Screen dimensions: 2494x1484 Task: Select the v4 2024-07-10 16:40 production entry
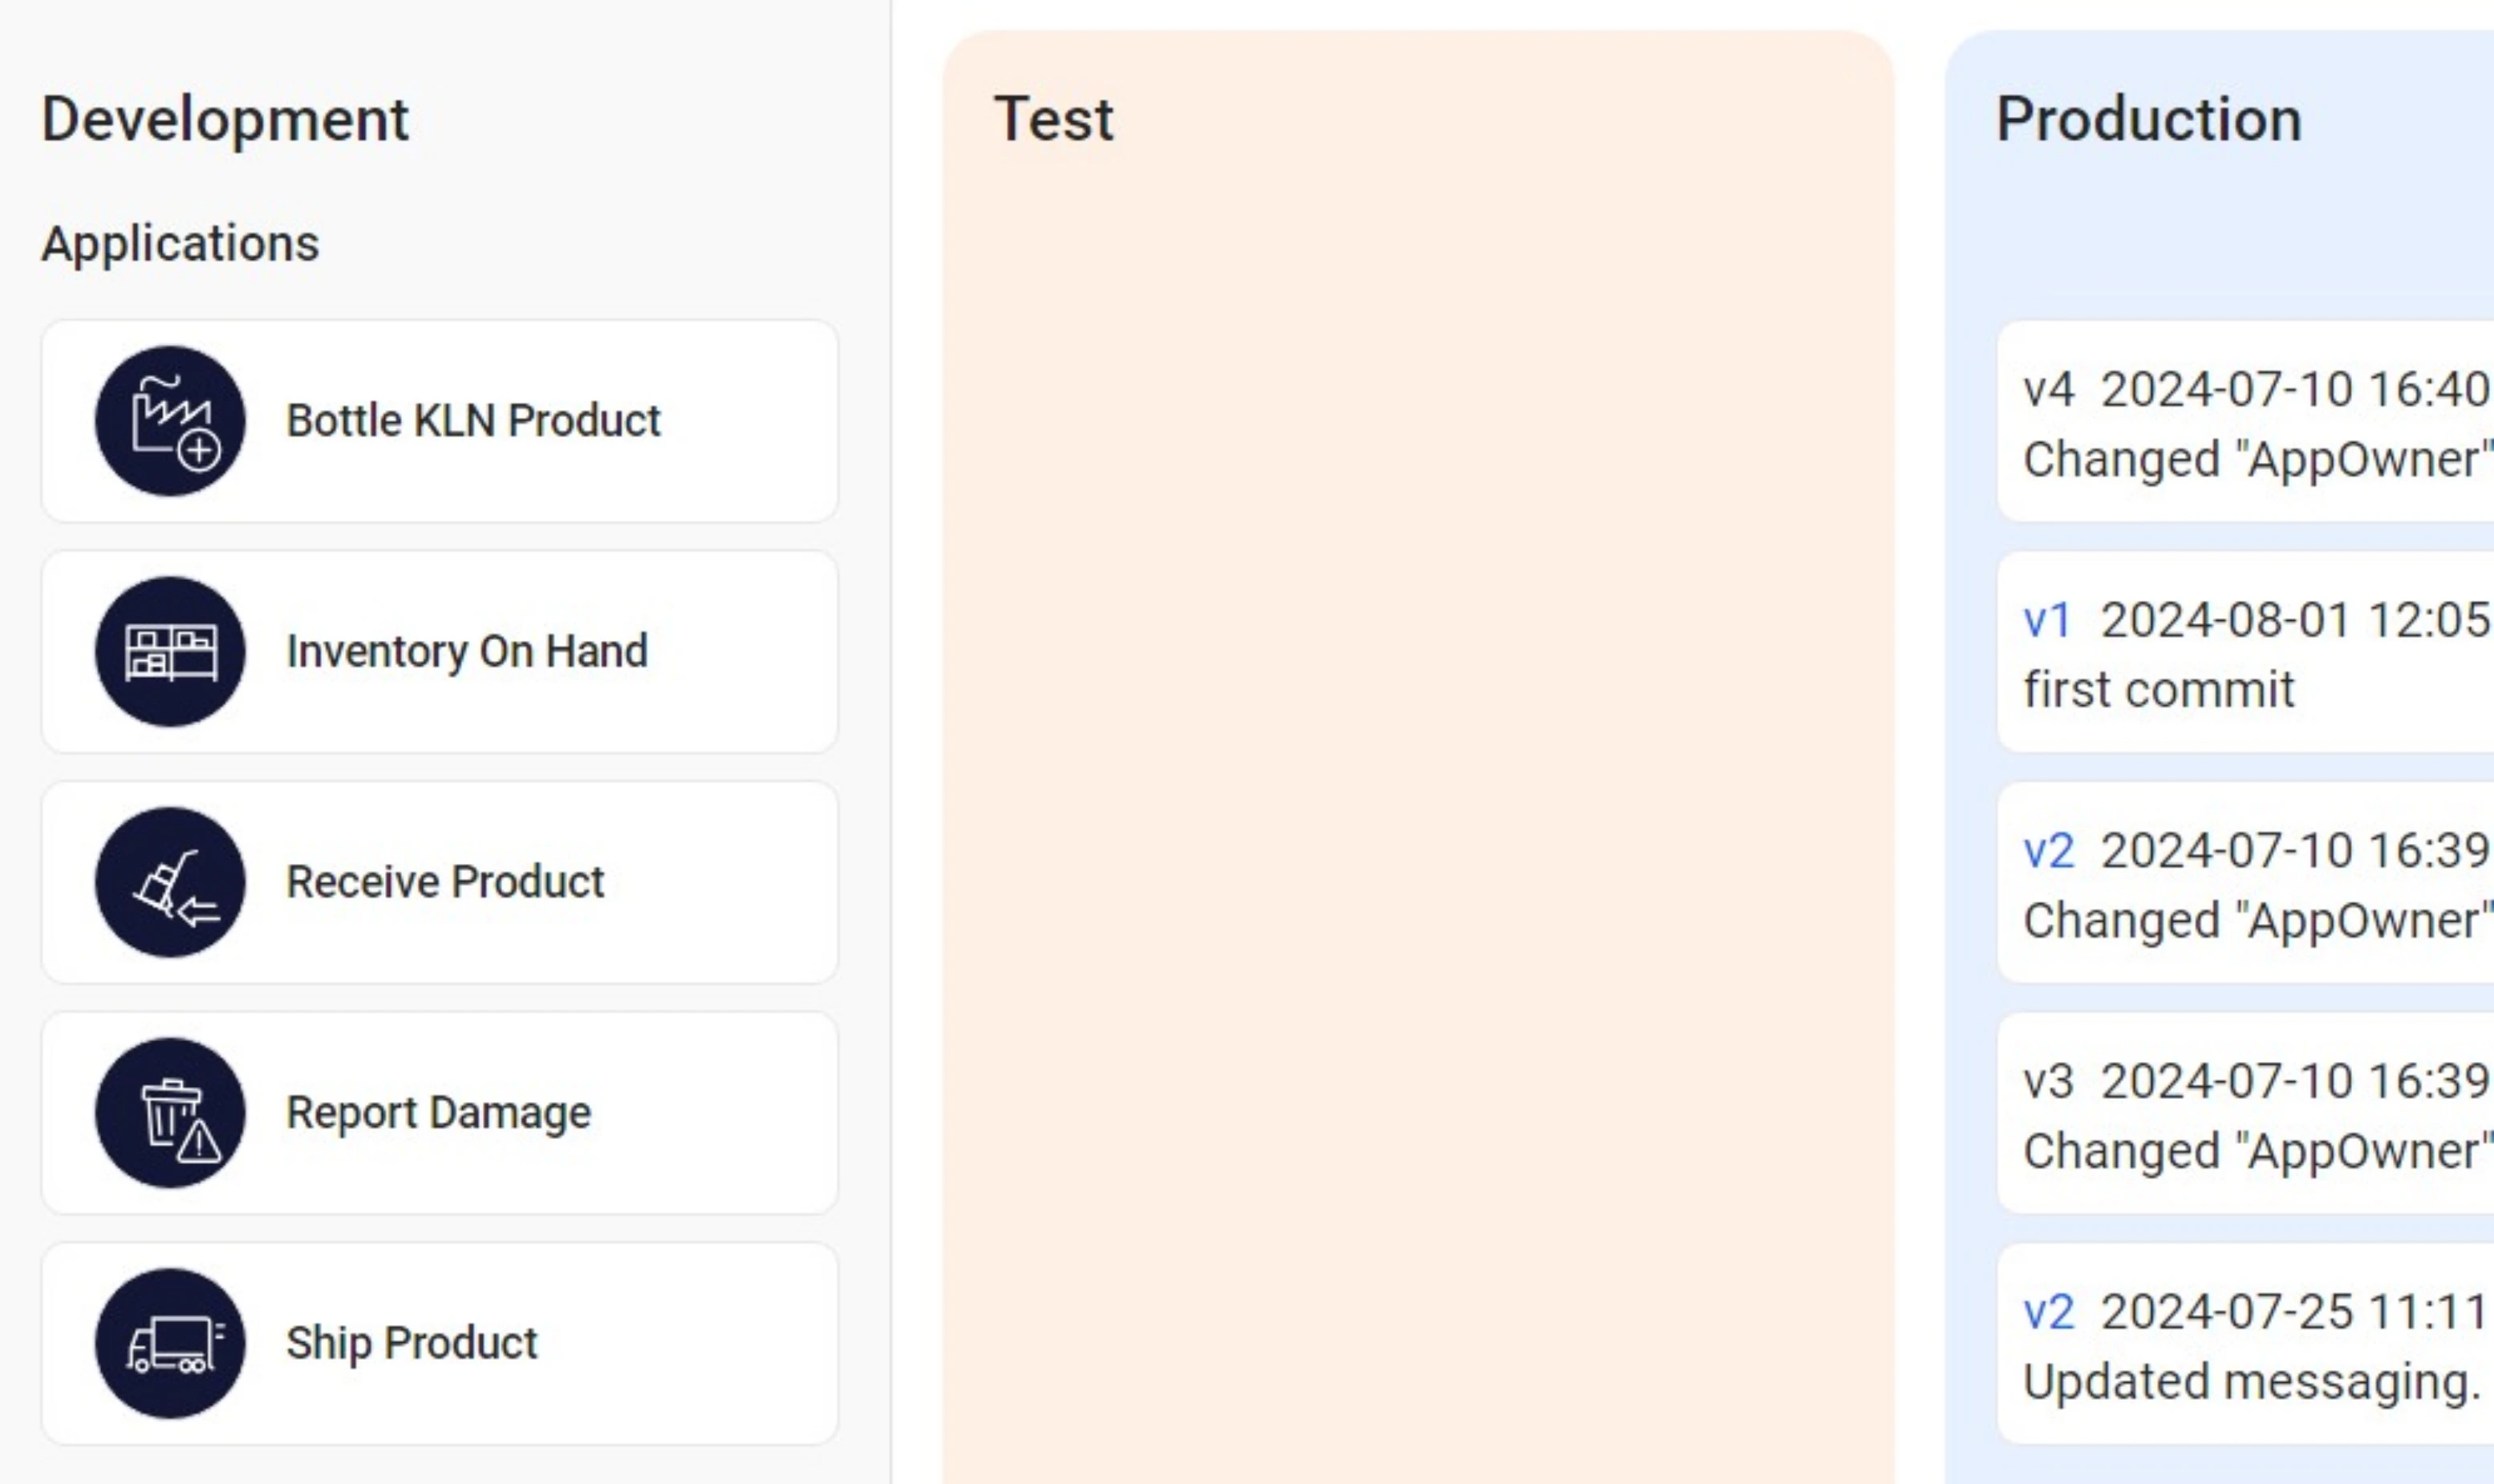2245,421
